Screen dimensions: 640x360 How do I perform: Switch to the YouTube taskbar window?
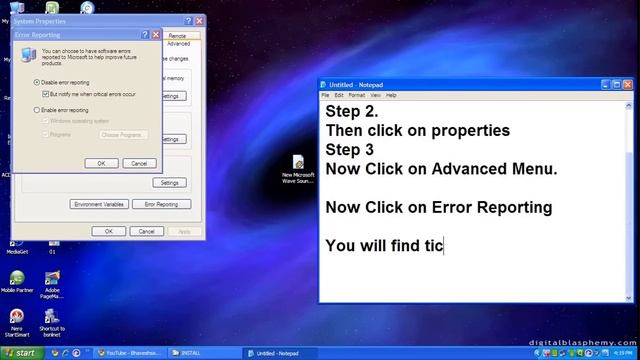(x=130, y=353)
